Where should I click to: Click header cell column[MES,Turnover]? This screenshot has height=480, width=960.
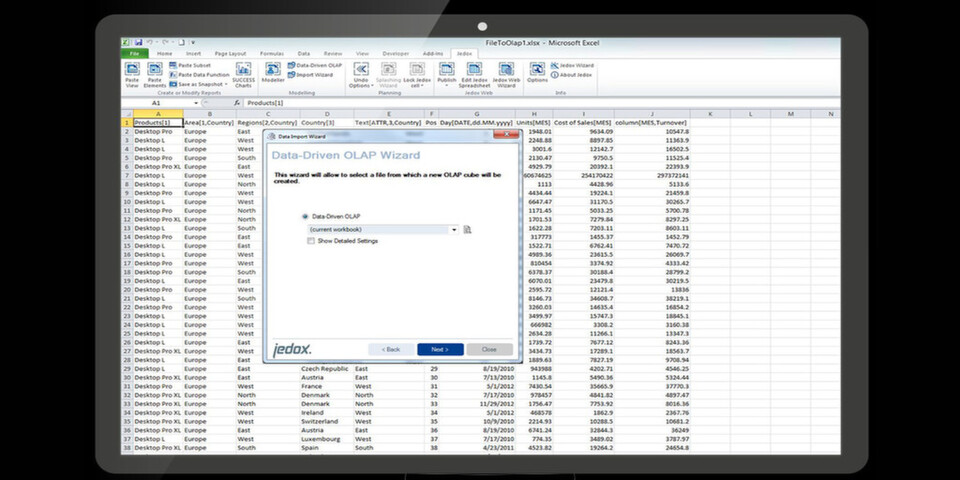pos(652,122)
